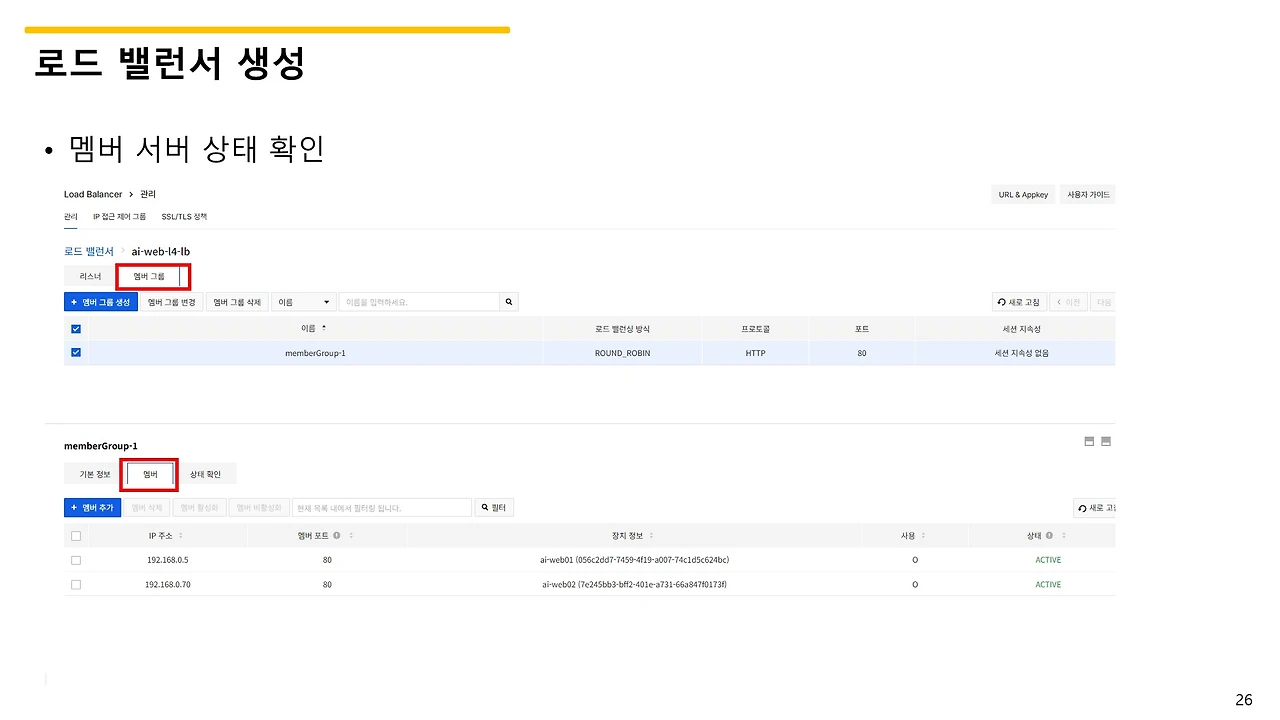Click the sort arrow on 이름 column header
The image size is (1280, 720).
323,328
